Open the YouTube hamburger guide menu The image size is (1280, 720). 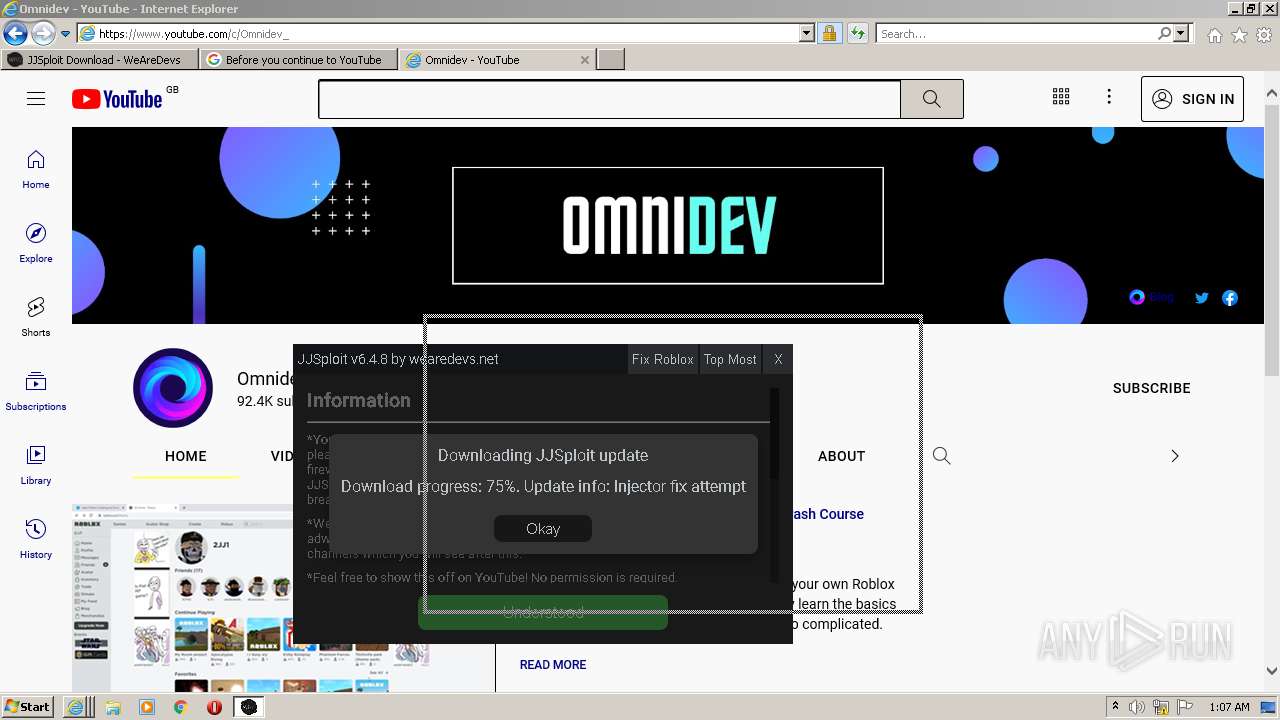36,98
